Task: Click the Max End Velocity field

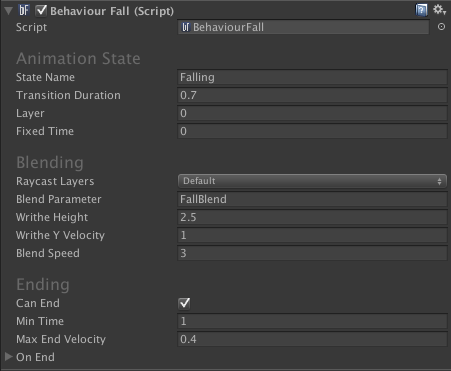Action: coord(312,339)
